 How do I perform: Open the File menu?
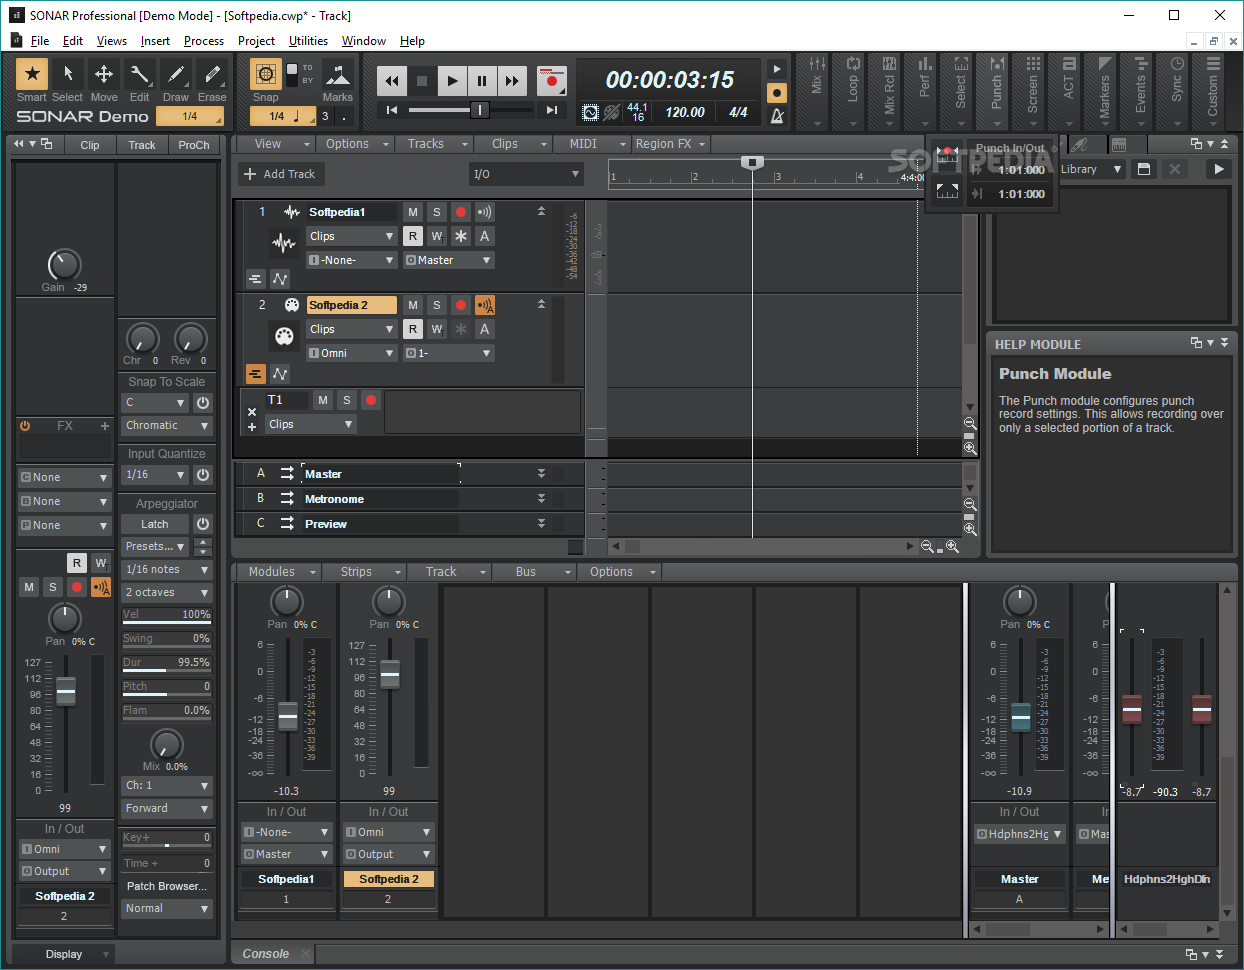tap(40, 41)
